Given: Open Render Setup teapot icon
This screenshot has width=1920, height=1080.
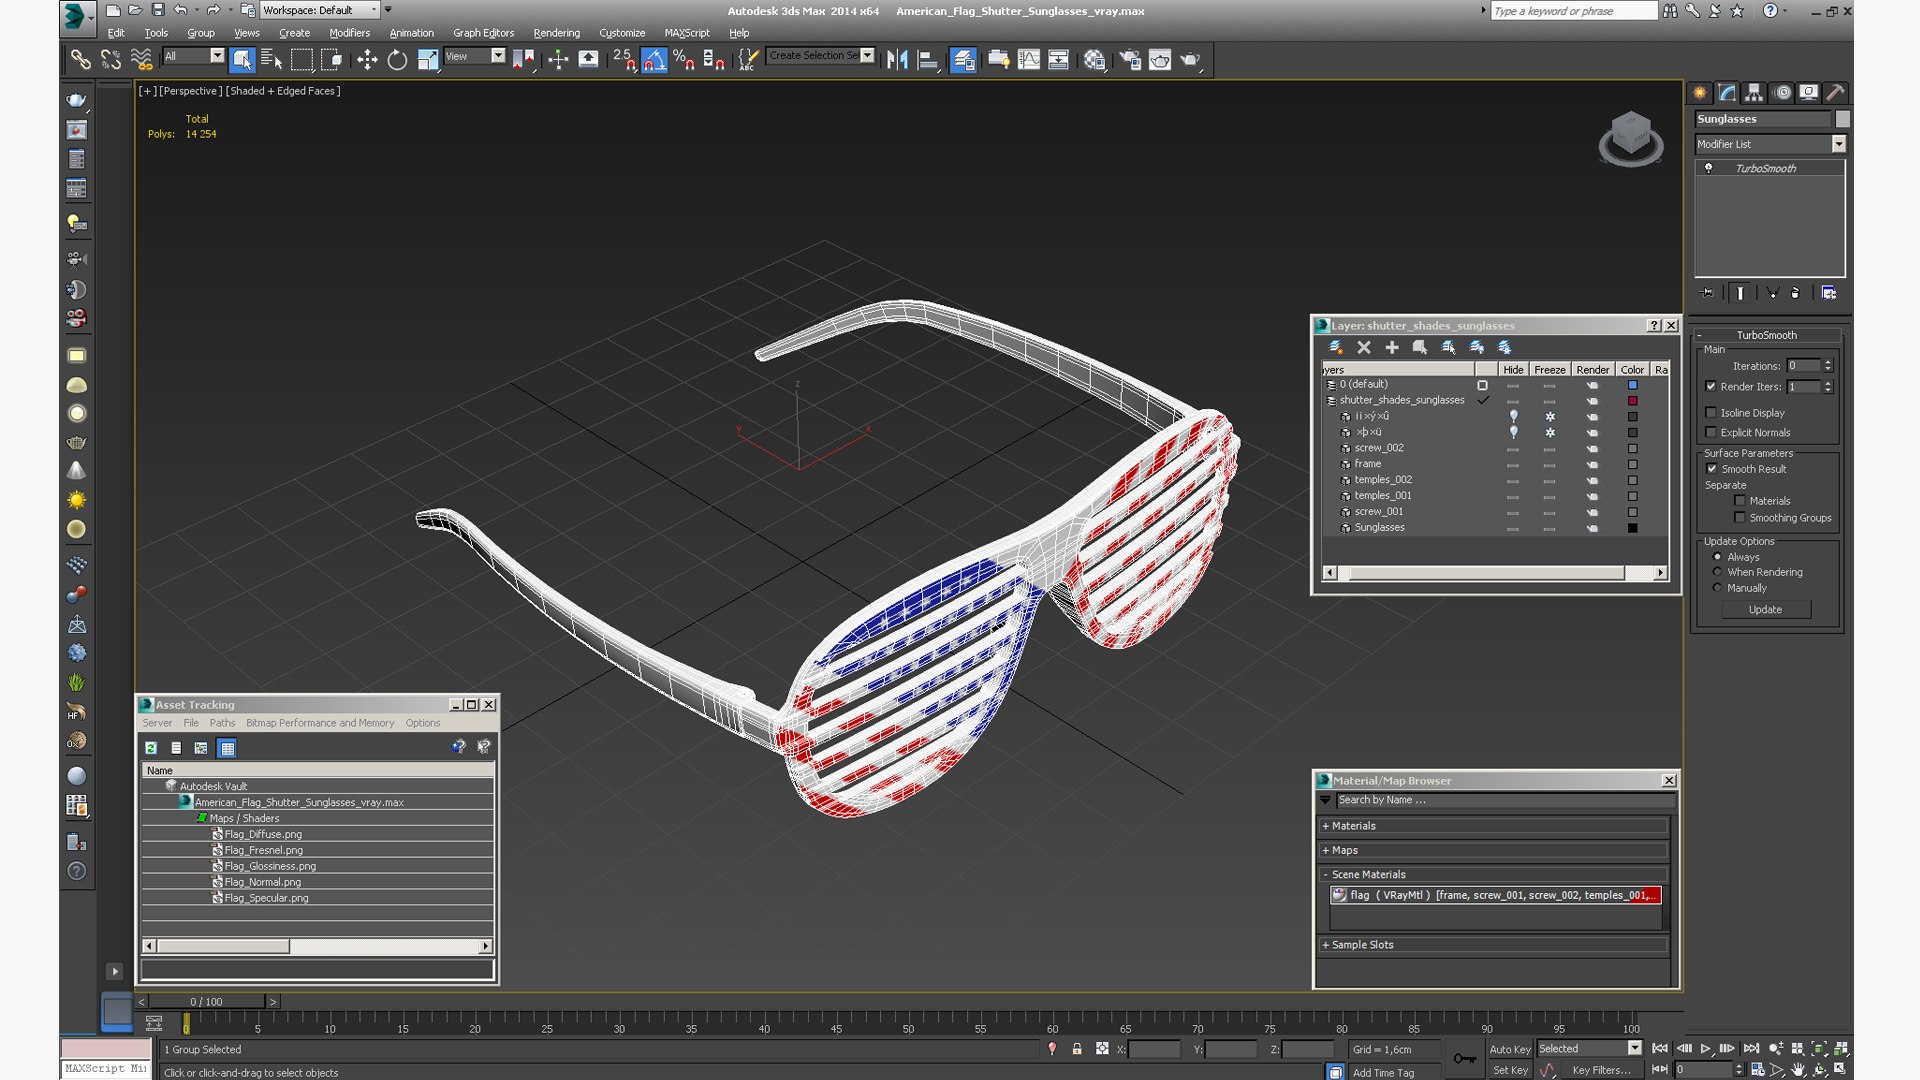Looking at the screenshot, I should pyautogui.click(x=1129, y=60).
